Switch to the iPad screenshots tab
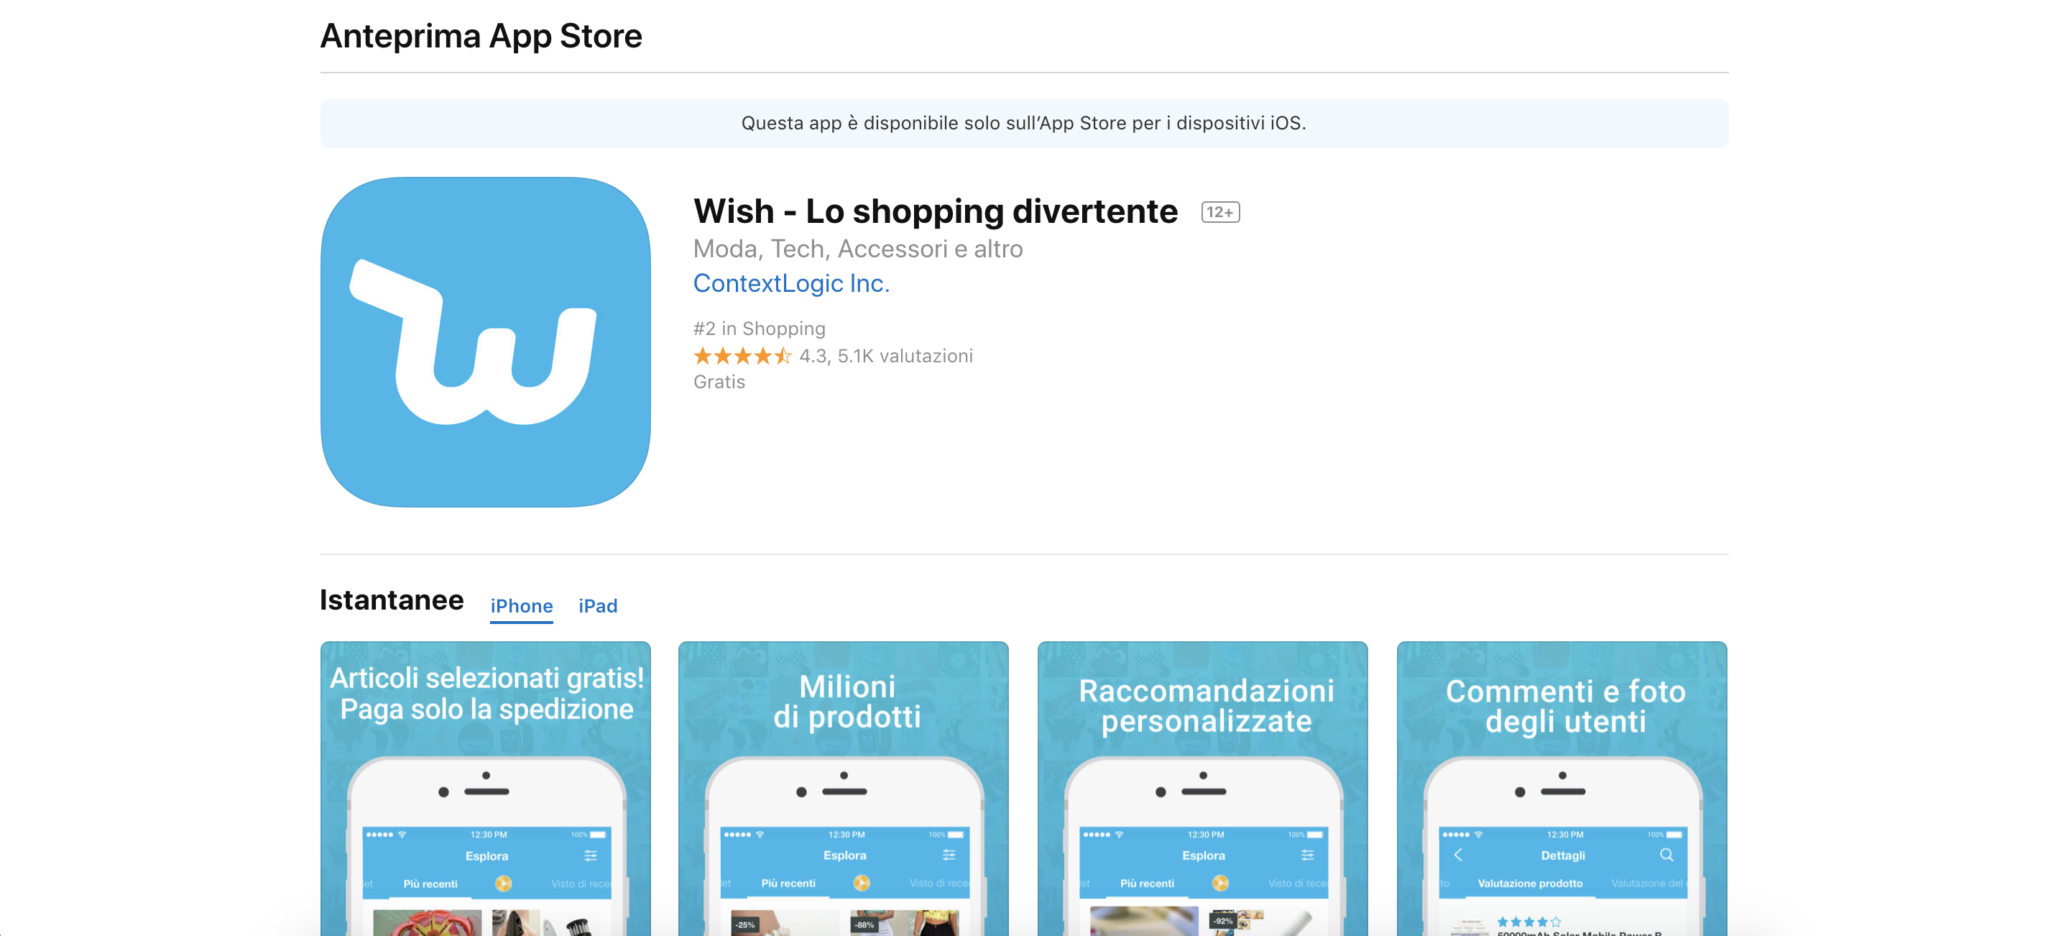Viewport: 2048px width, 936px height. (598, 606)
